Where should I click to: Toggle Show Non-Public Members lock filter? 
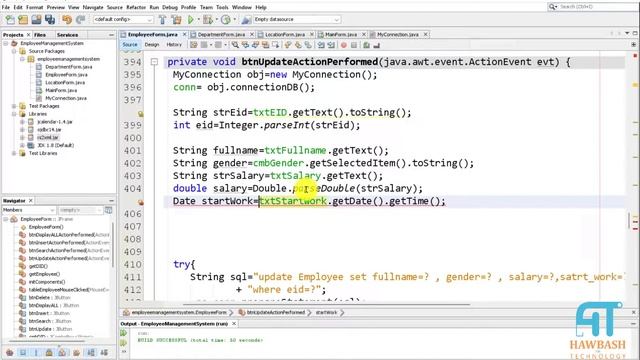(x=49, y=352)
